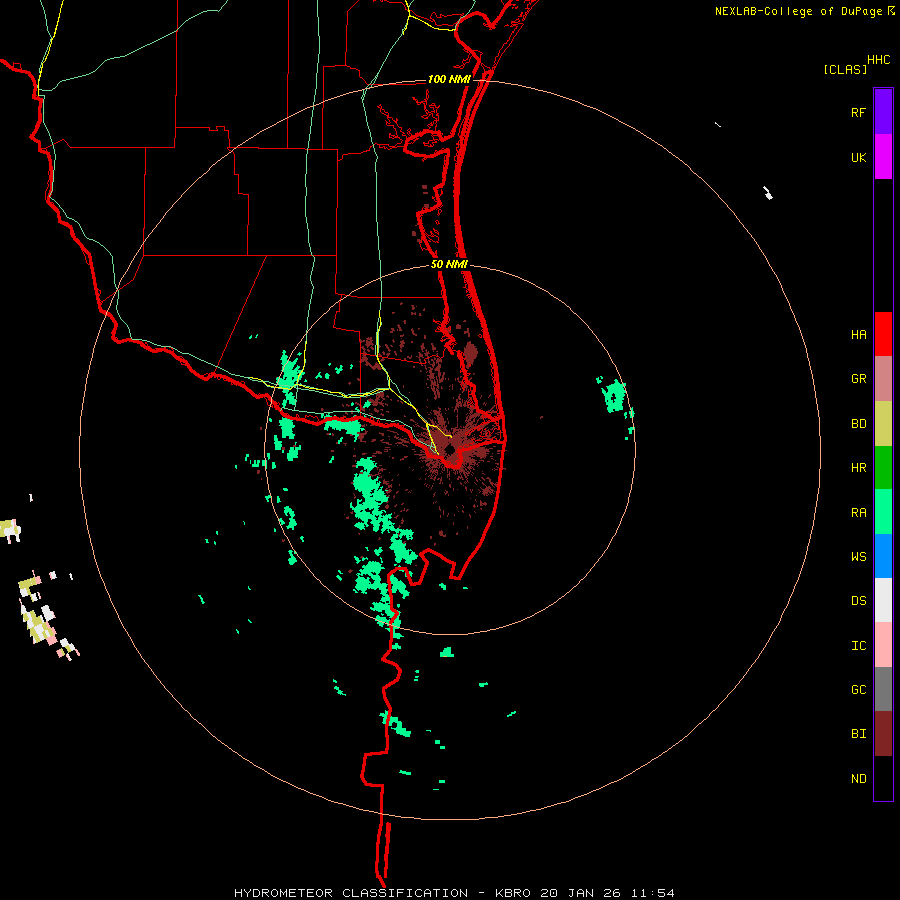The image size is (900, 900).
Task: Pick the dark brown BI legend swatch
Action: tap(883, 734)
